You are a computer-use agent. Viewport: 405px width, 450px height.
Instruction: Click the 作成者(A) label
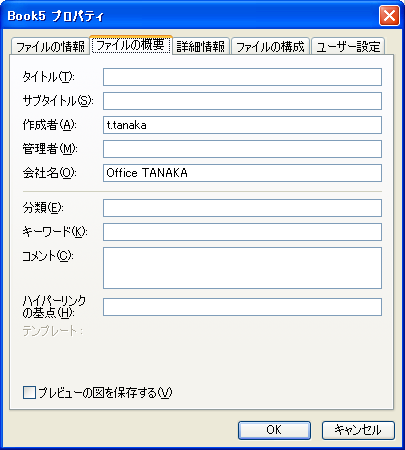tap(50, 125)
